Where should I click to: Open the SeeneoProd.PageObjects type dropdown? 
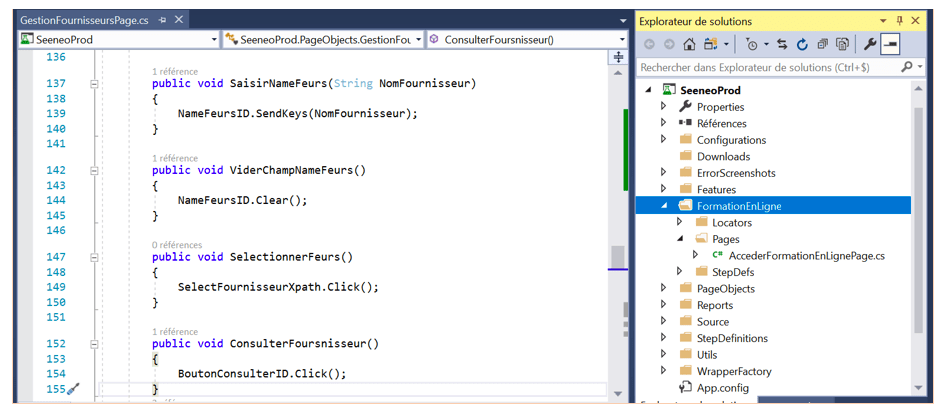pyautogui.click(x=418, y=40)
